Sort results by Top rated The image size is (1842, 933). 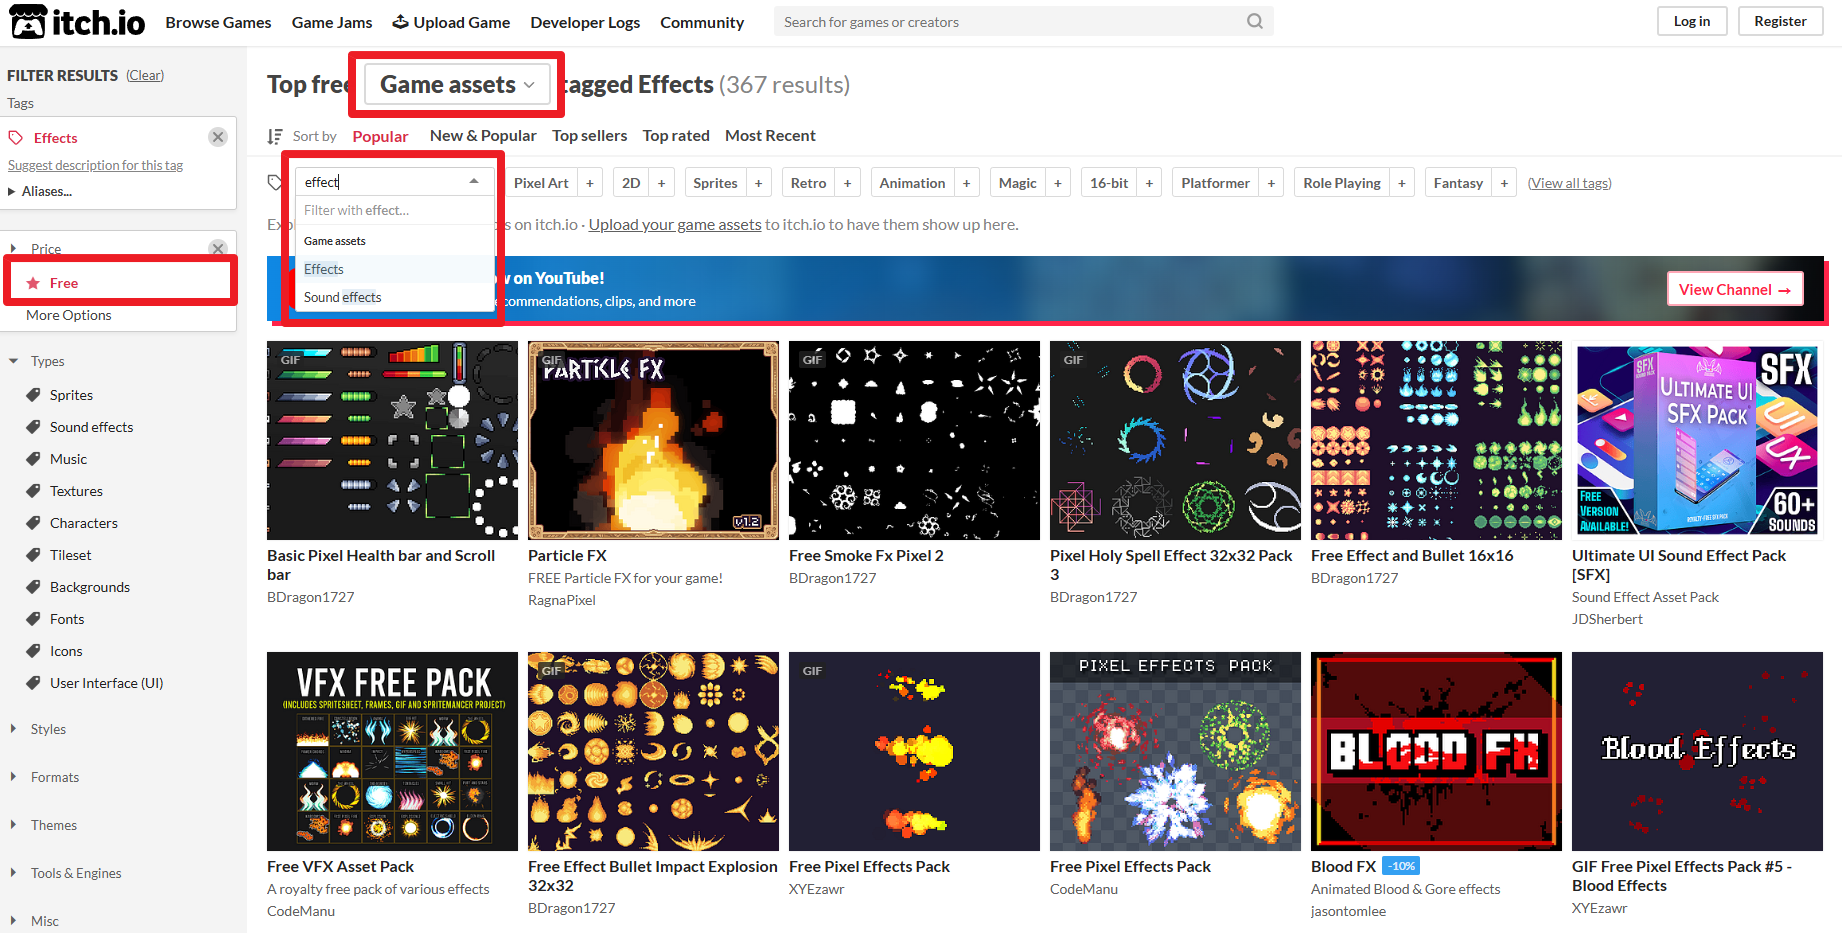point(676,135)
